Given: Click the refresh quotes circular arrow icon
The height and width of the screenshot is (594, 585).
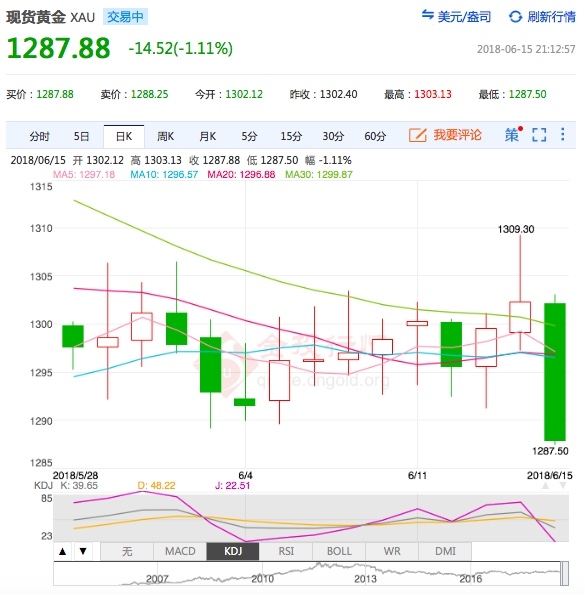Looking at the screenshot, I should coord(515,16).
